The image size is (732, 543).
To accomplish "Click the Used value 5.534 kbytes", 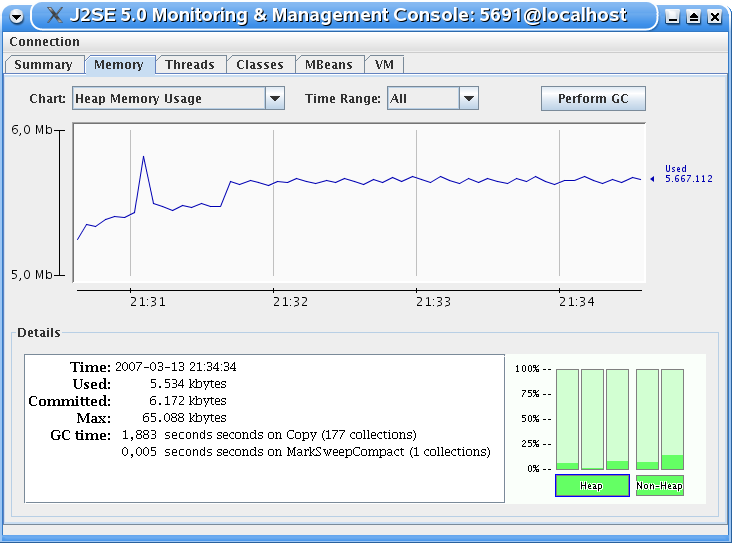I will coord(188,384).
